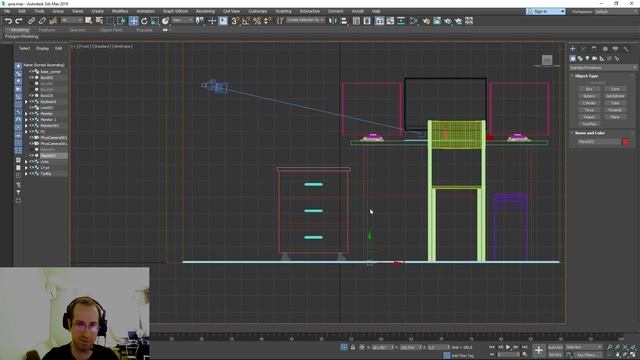Click the Play Animation button
The width and height of the screenshot is (640, 360).
(508, 347)
